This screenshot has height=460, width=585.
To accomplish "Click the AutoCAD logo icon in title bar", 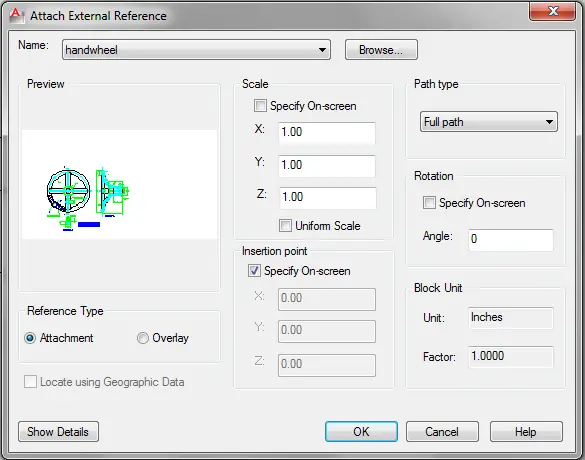I will 16,15.
